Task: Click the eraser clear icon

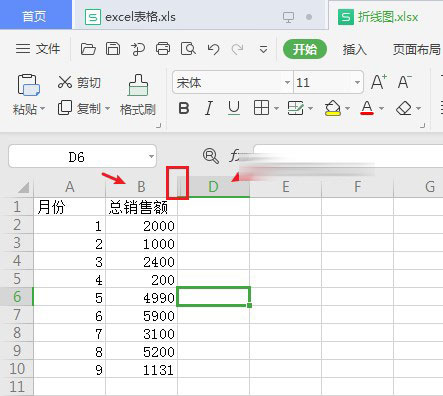Action: (404, 108)
